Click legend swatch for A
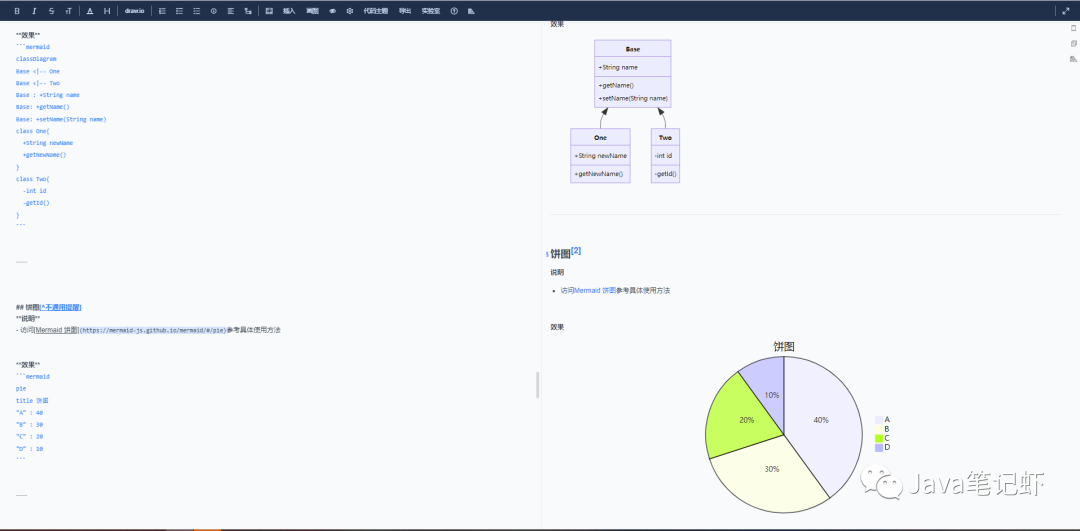The width and height of the screenshot is (1080, 531). point(879,419)
